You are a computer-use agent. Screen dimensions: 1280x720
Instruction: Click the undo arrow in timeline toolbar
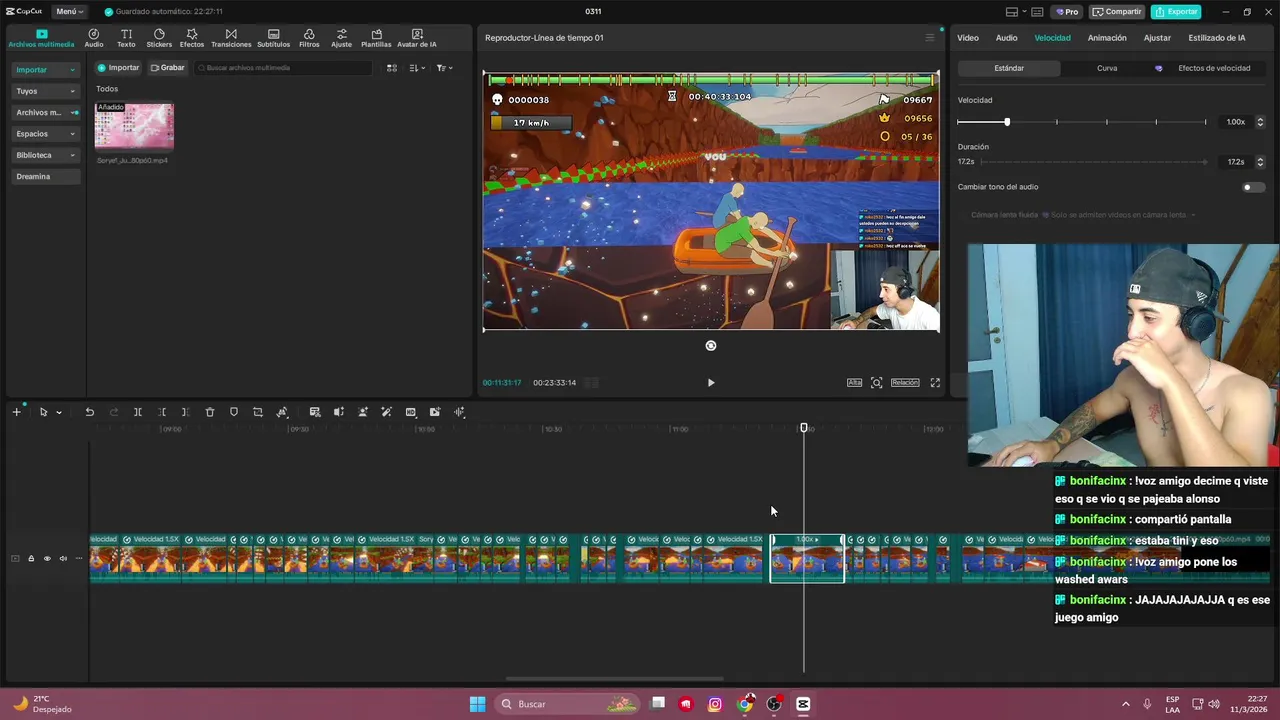click(89, 412)
